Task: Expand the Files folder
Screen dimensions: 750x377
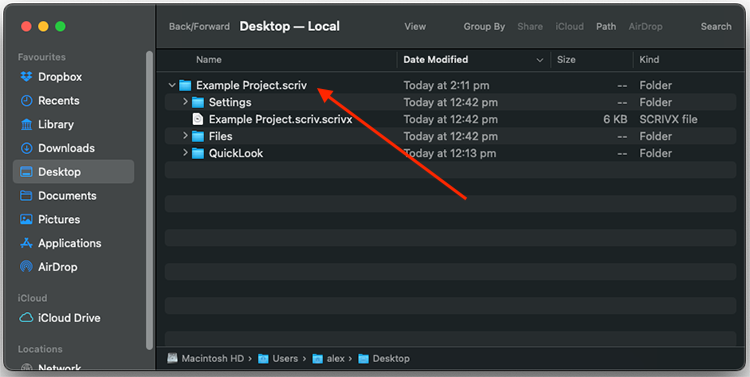Action: point(185,136)
